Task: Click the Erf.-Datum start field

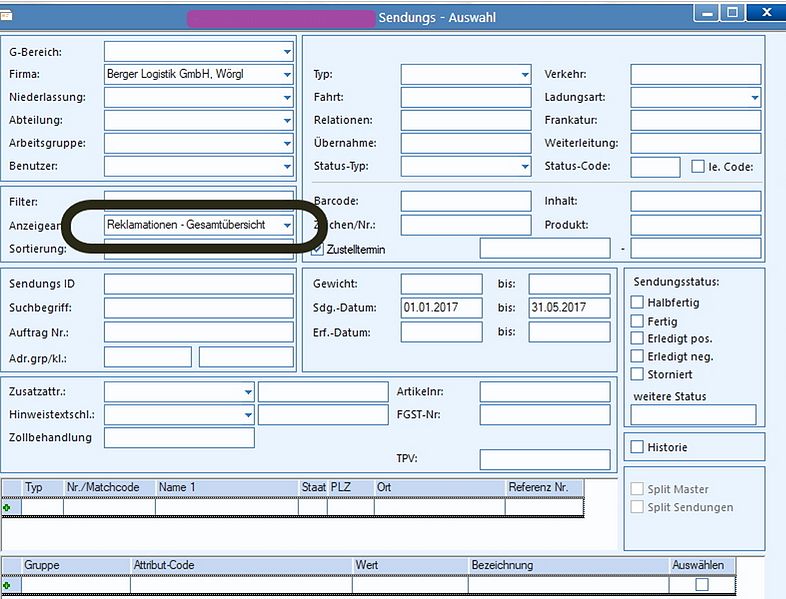Action: pyautogui.click(x=442, y=332)
